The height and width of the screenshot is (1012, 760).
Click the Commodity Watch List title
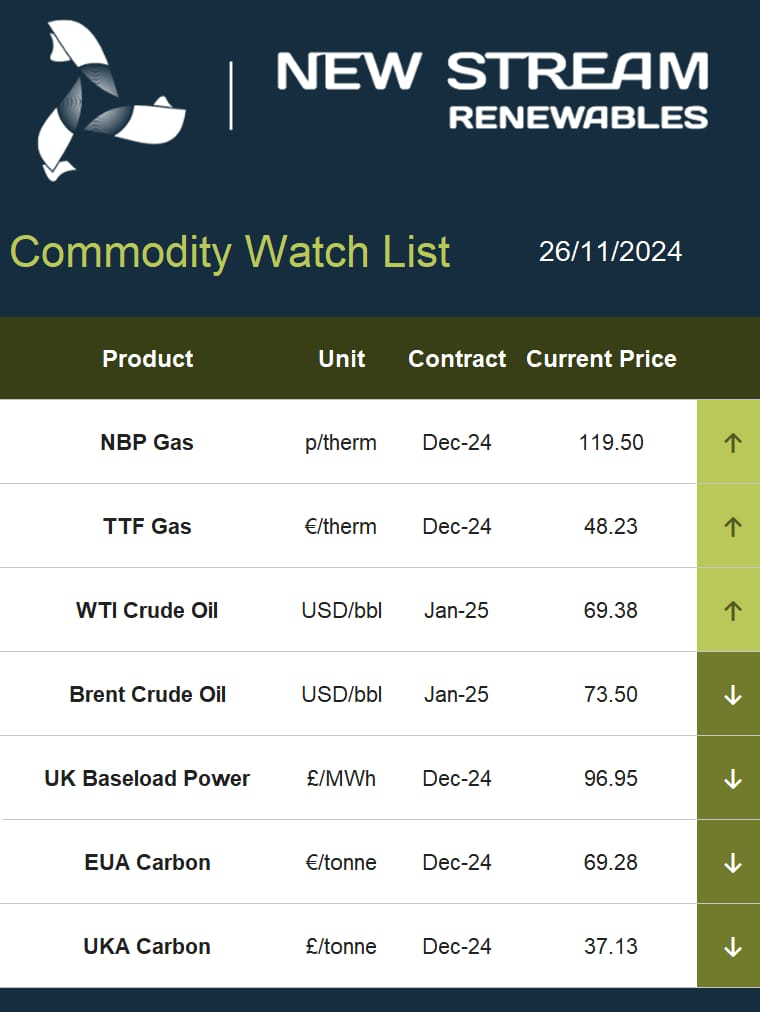point(230,252)
